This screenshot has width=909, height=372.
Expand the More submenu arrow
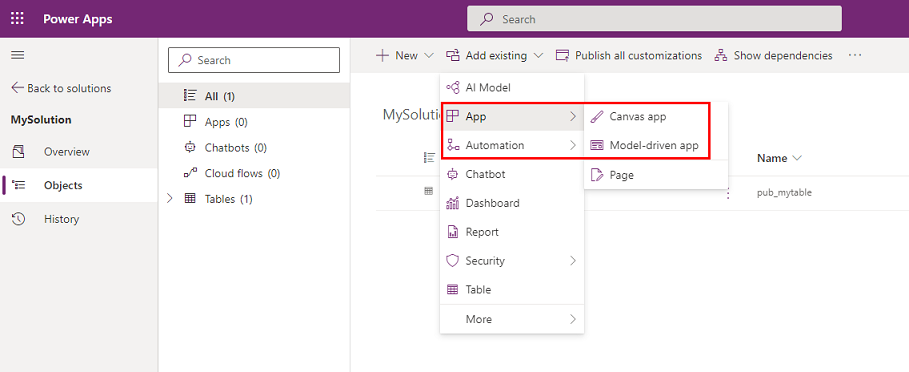573,319
